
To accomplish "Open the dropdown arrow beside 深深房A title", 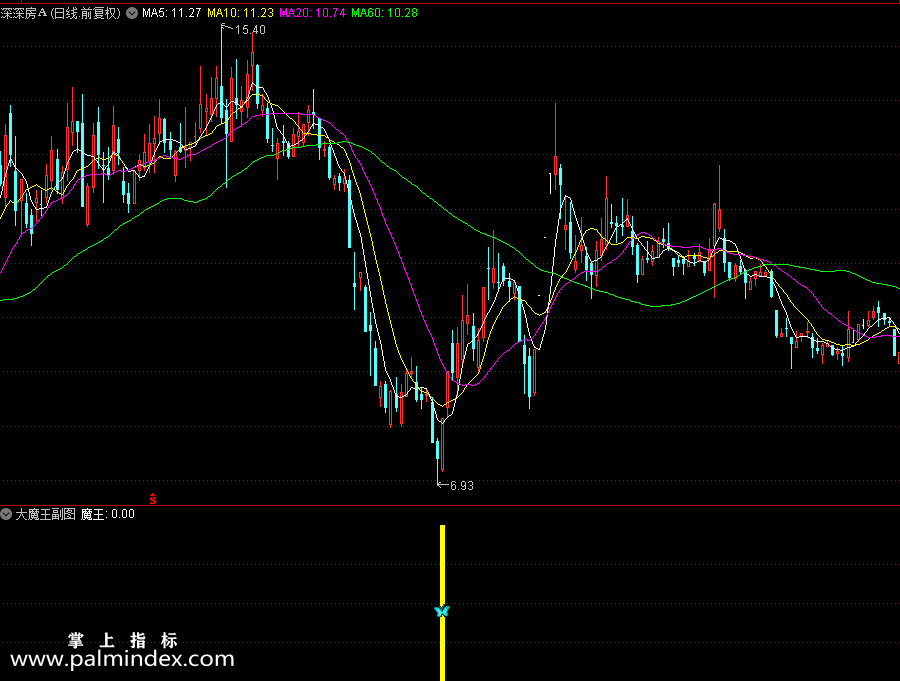I will point(132,13).
